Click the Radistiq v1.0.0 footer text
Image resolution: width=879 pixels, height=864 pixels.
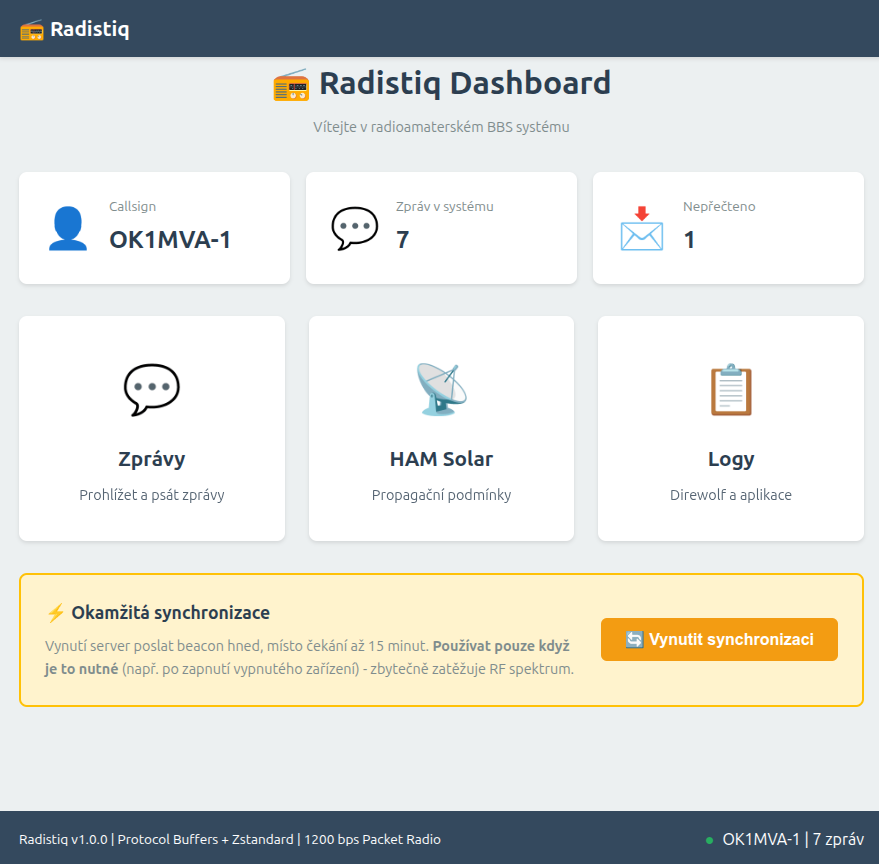pyautogui.click(x=64, y=840)
